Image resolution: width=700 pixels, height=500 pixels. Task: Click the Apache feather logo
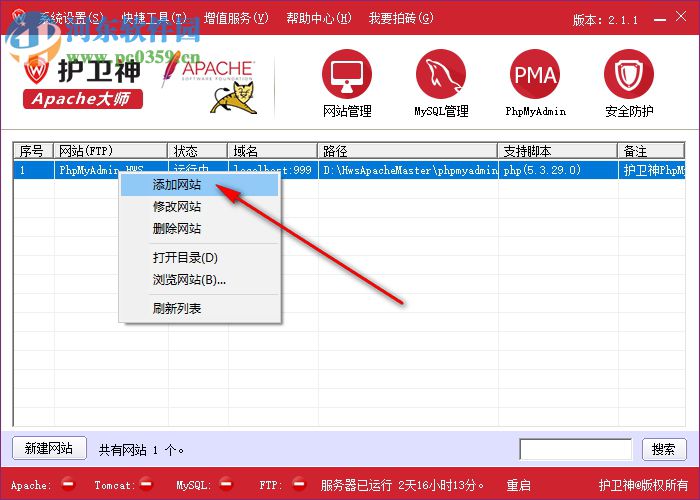[170, 69]
